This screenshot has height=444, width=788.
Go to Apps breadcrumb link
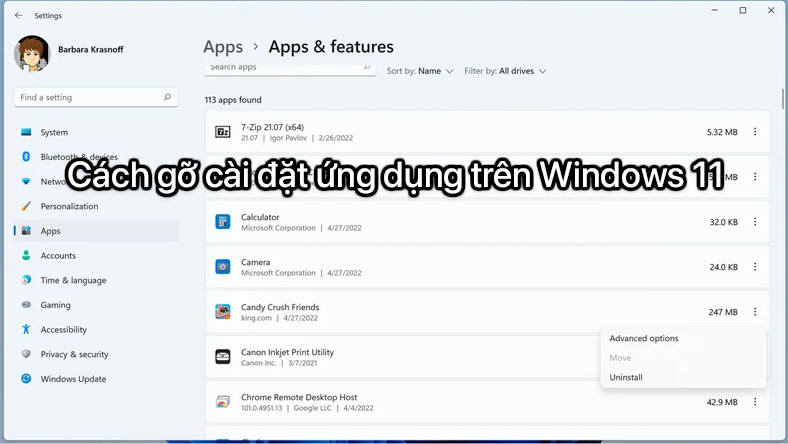coord(223,47)
